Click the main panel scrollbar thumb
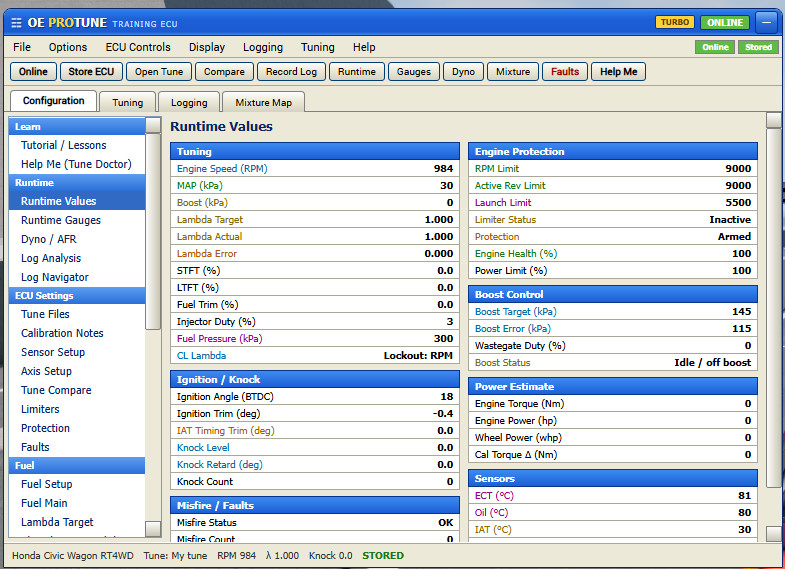Screen dimensions: 785x569 (x=774, y=307)
